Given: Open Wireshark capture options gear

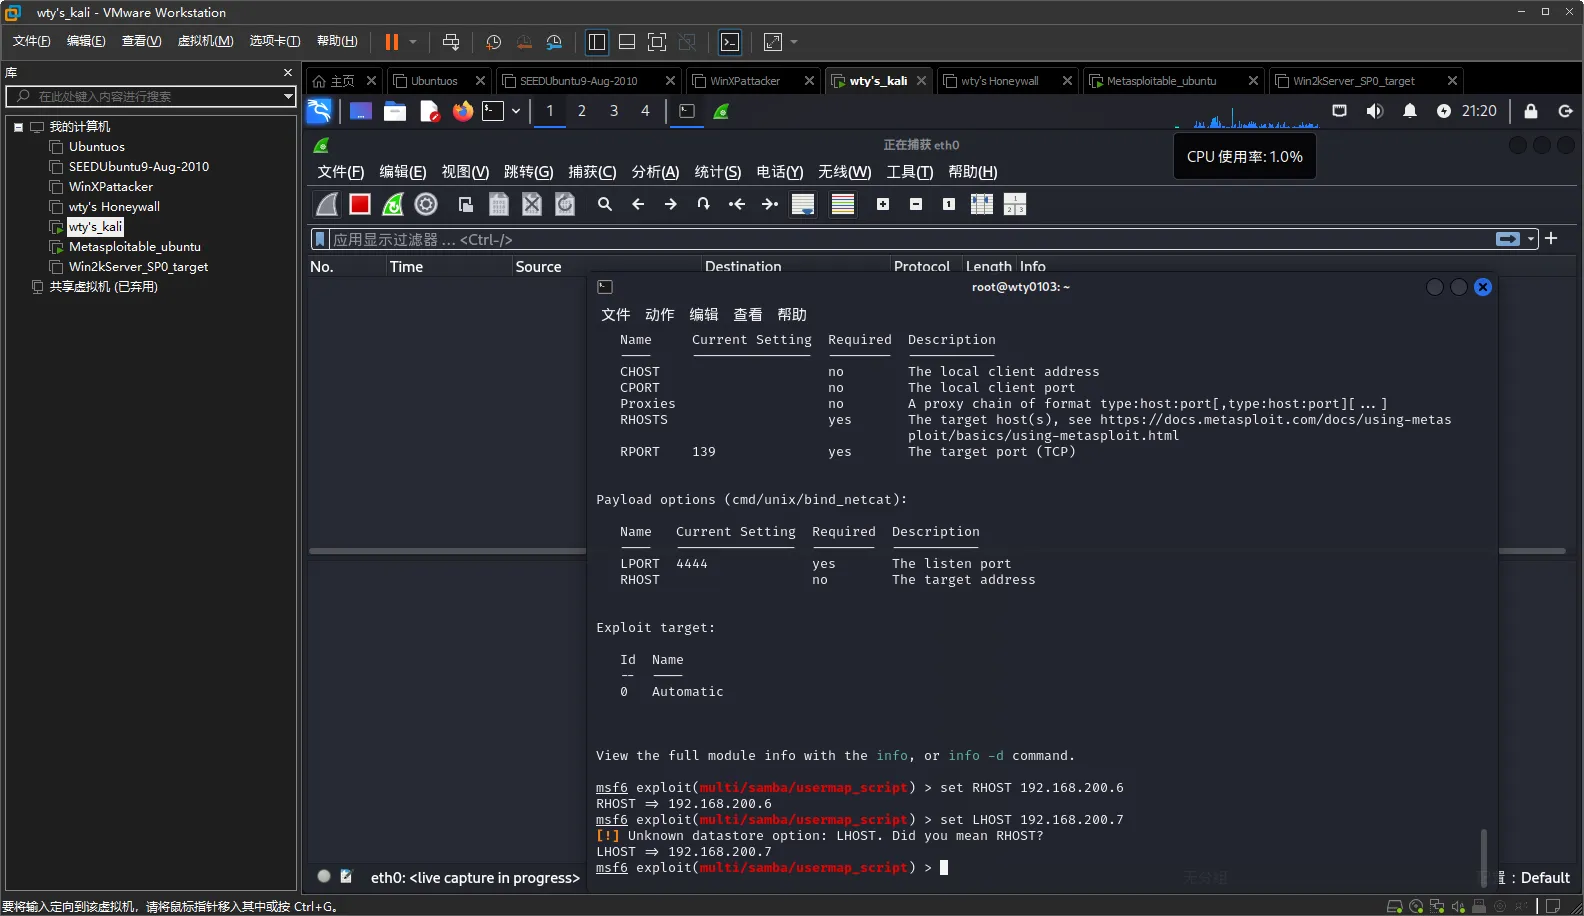Looking at the screenshot, I should pyautogui.click(x=426, y=204).
